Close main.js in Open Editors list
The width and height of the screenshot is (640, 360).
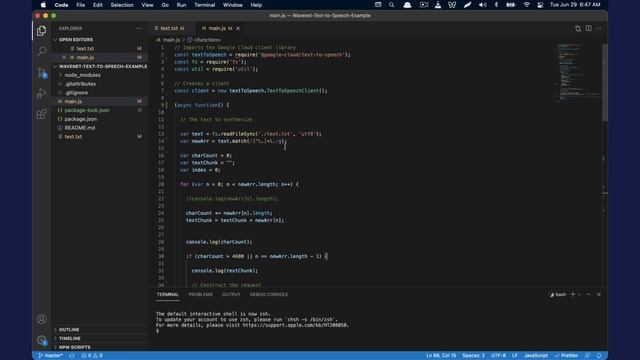[64, 58]
